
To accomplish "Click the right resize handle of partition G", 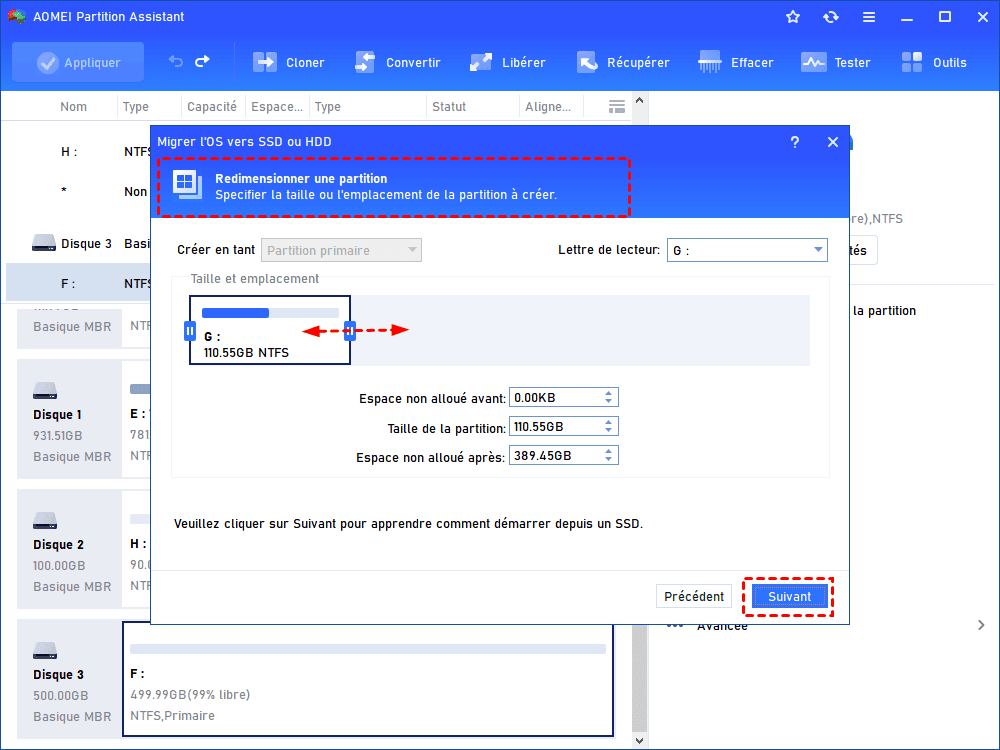I will click(x=349, y=331).
